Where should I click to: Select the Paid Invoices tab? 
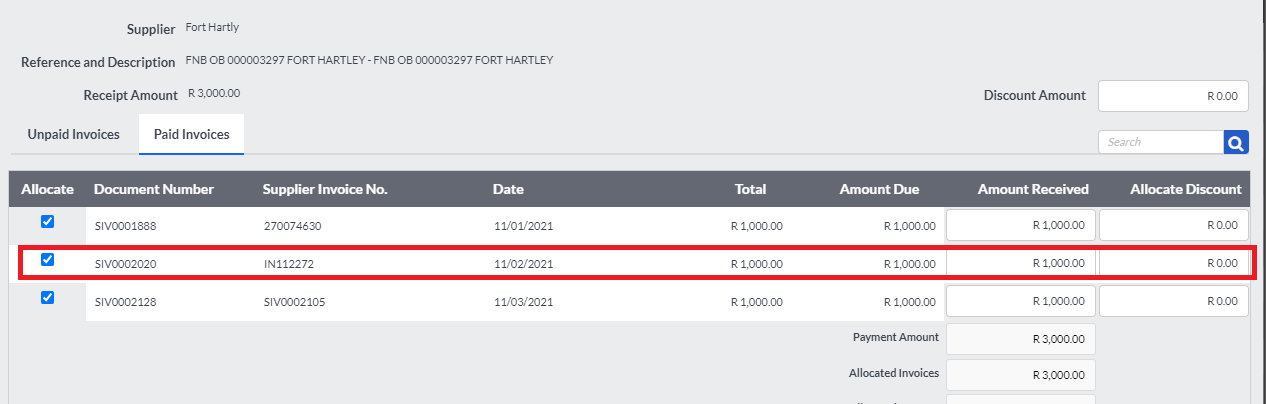pyautogui.click(x=192, y=134)
